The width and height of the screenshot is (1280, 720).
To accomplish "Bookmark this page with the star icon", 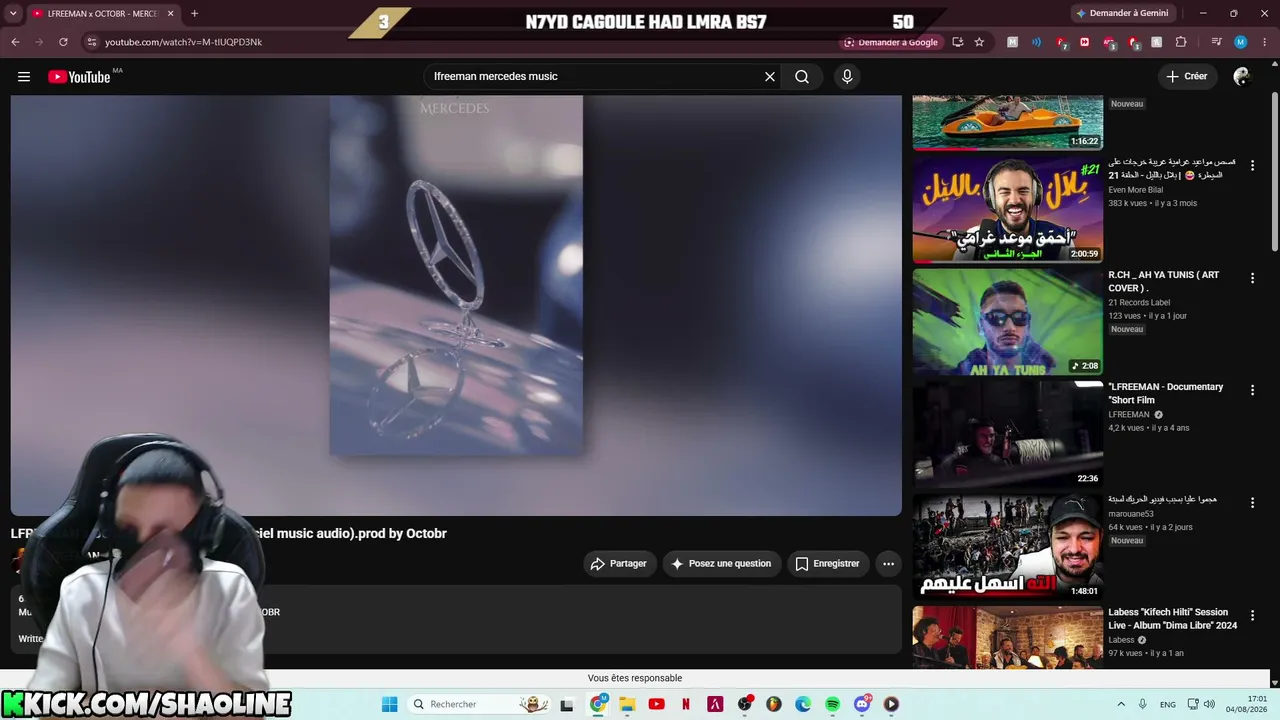I will [x=979, y=42].
